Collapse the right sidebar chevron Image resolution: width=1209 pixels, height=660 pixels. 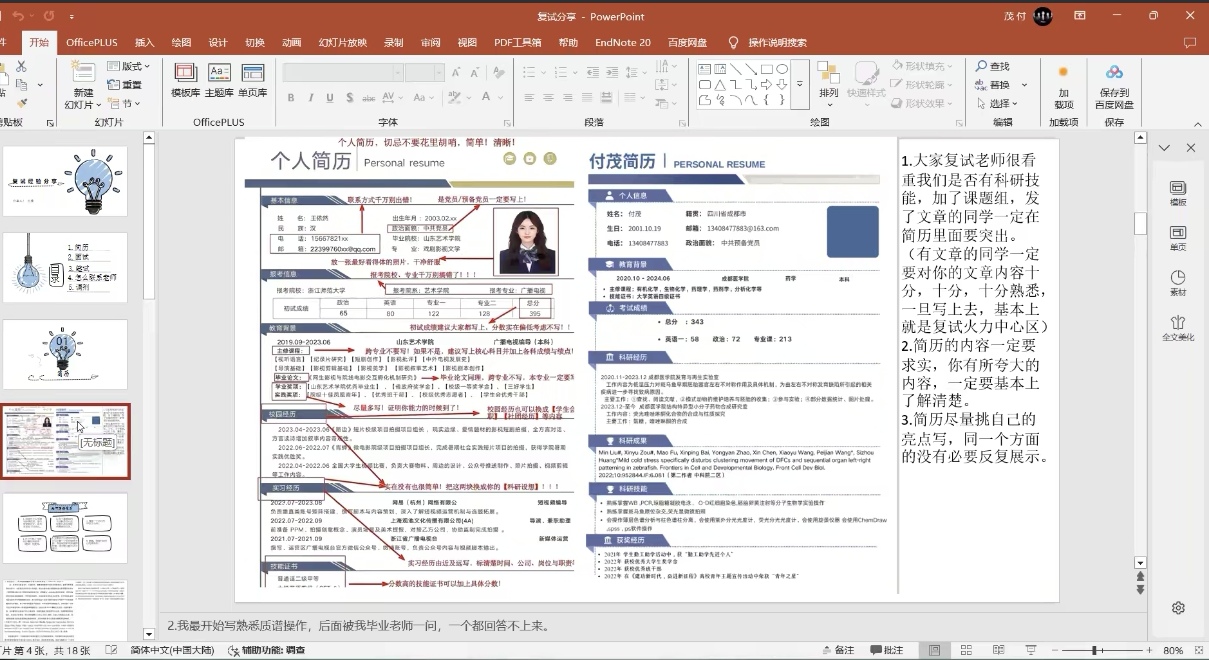click(1164, 148)
